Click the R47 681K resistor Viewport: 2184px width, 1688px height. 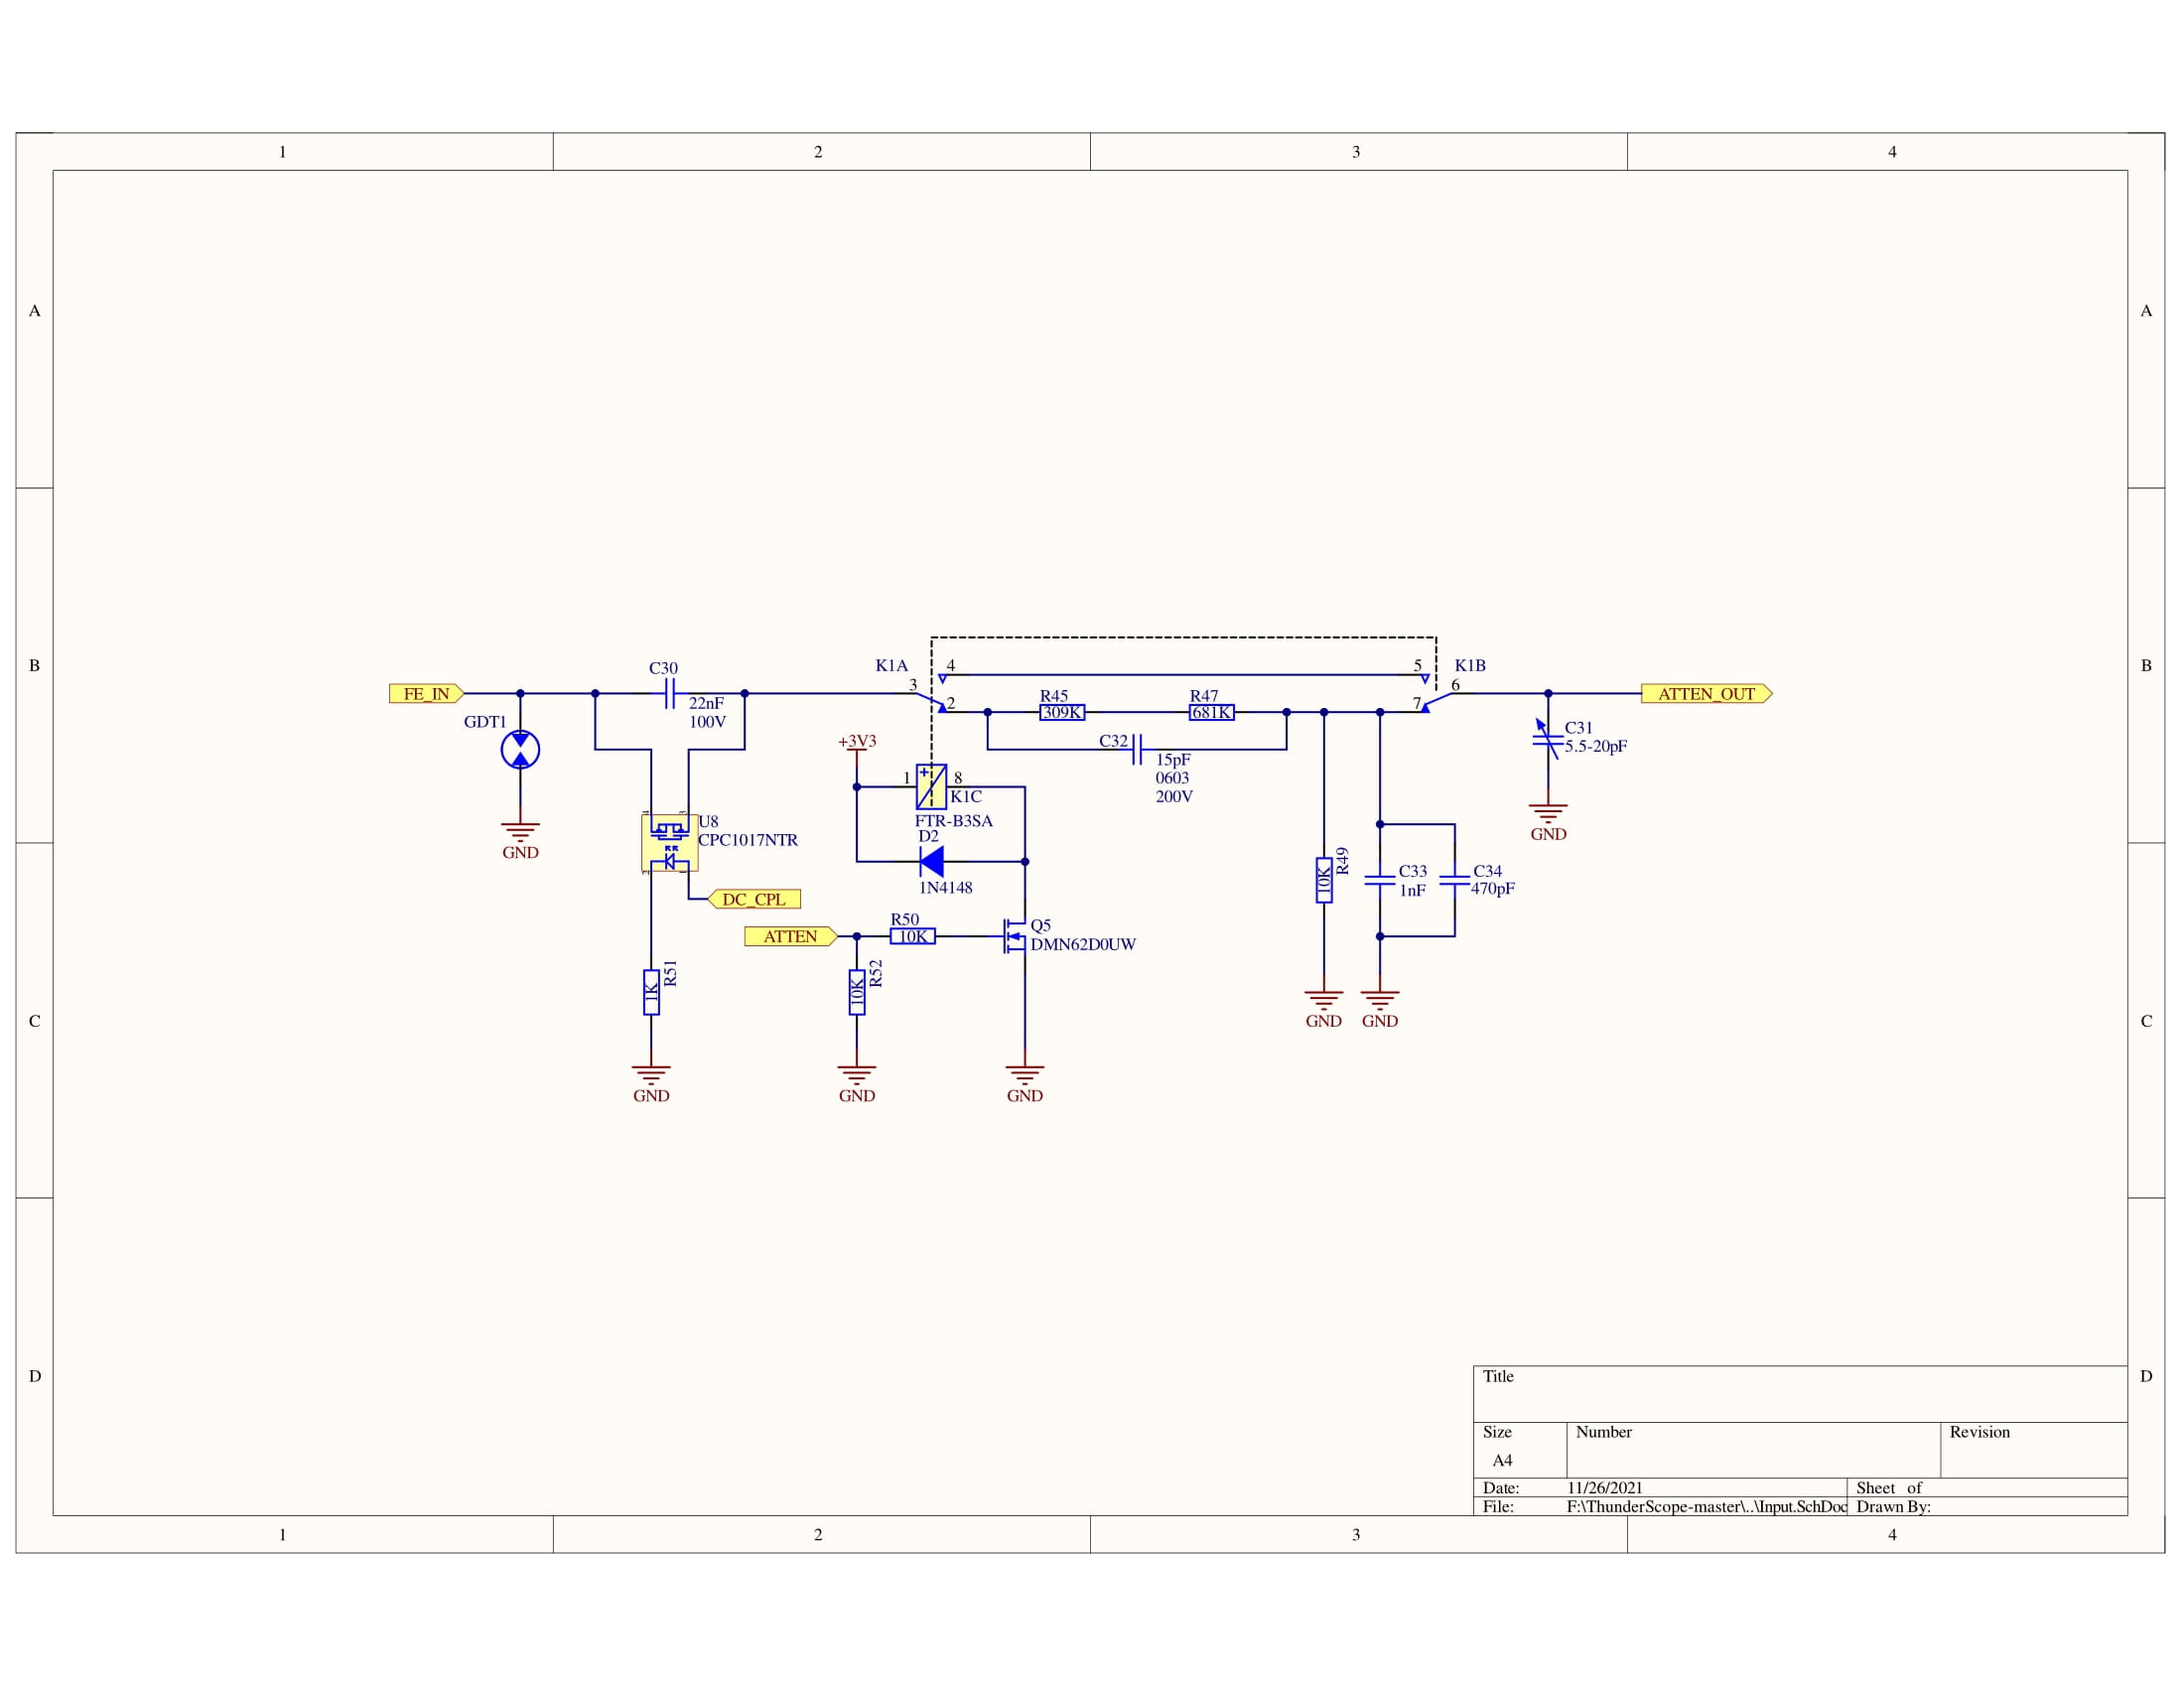tap(1211, 712)
